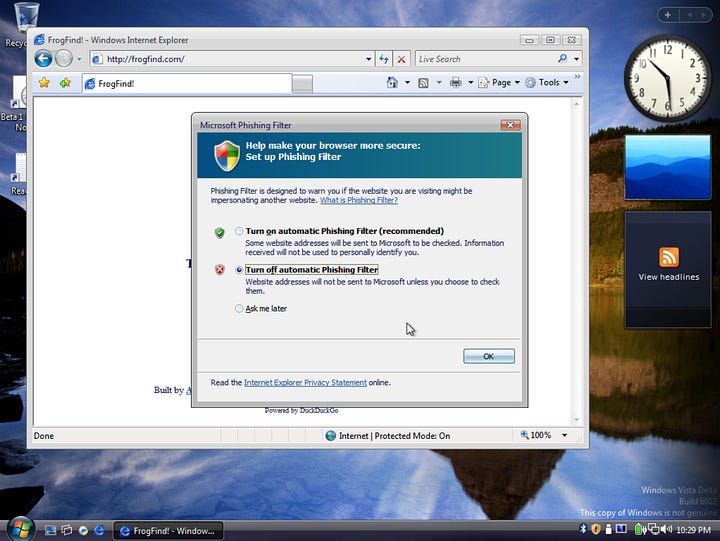The width and height of the screenshot is (720, 541).
Task: Expand the Home button dropdown arrow
Action: pos(407,83)
